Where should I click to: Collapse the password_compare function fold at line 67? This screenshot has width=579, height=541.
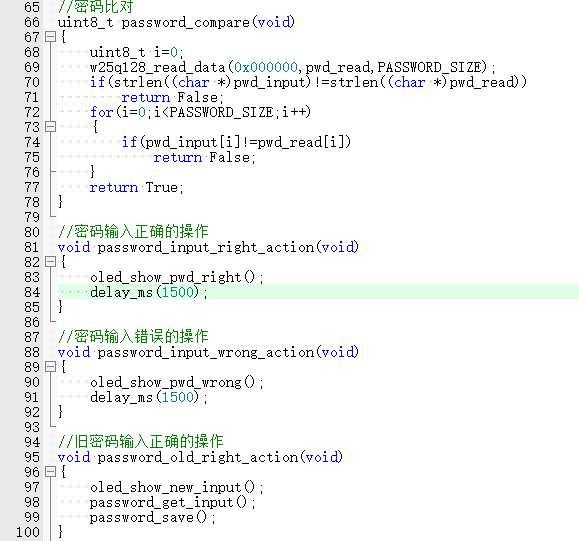(x=50, y=37)
